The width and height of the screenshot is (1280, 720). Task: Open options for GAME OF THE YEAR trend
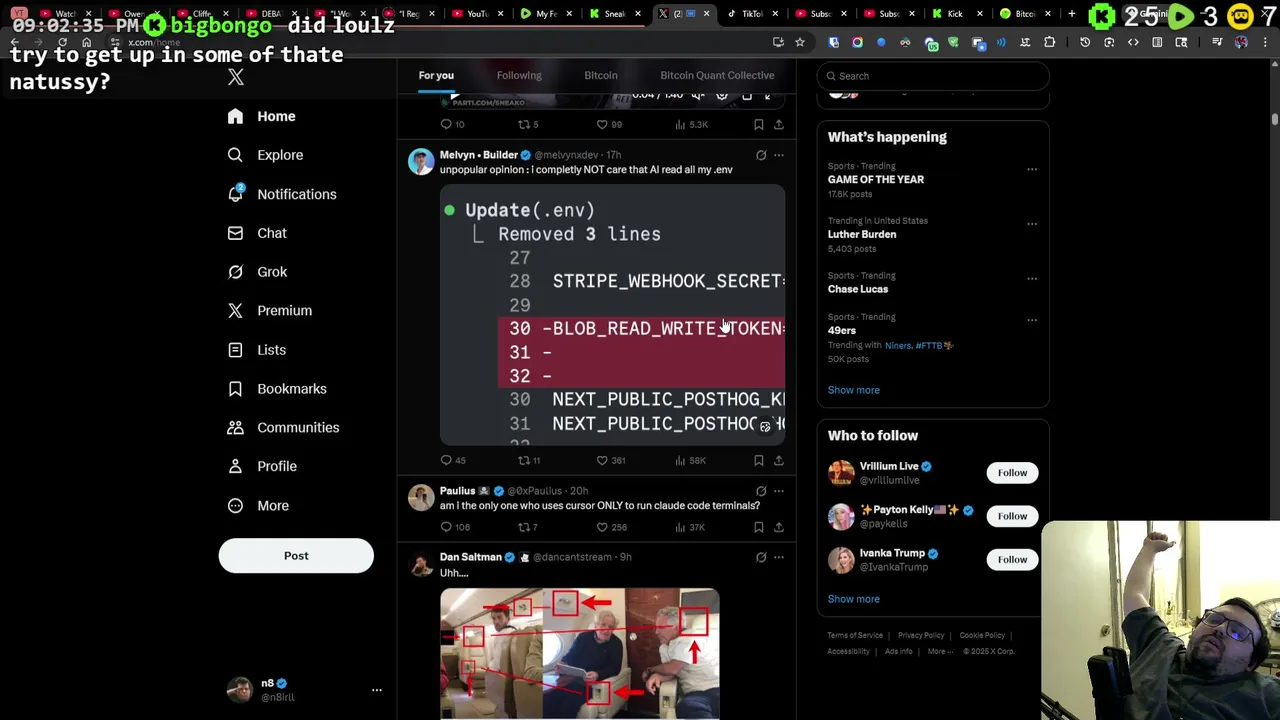(1032, 169)
